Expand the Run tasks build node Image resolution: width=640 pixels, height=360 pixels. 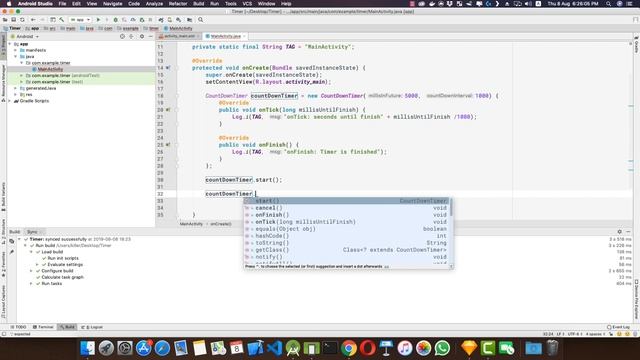(31, 283)
